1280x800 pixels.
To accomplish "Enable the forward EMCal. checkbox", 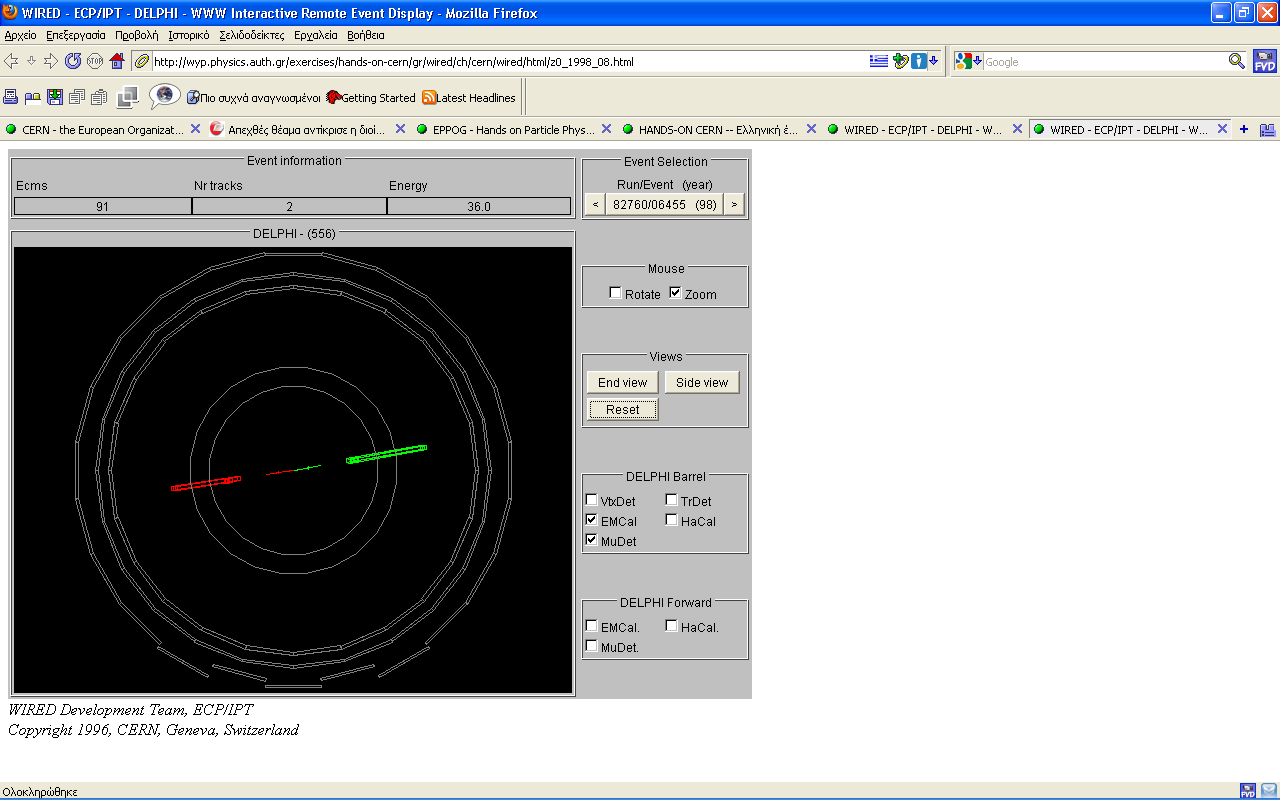I will point(592,626).
